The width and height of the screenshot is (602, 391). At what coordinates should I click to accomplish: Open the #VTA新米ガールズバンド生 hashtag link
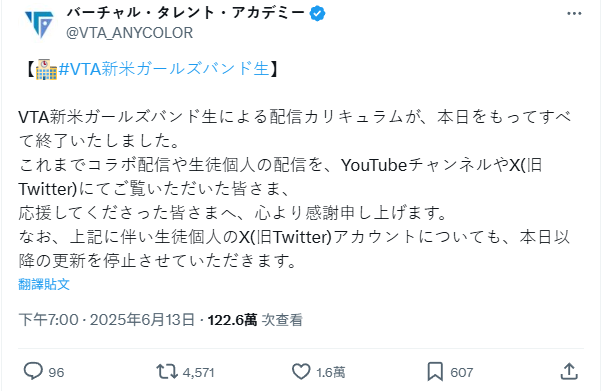164,69
